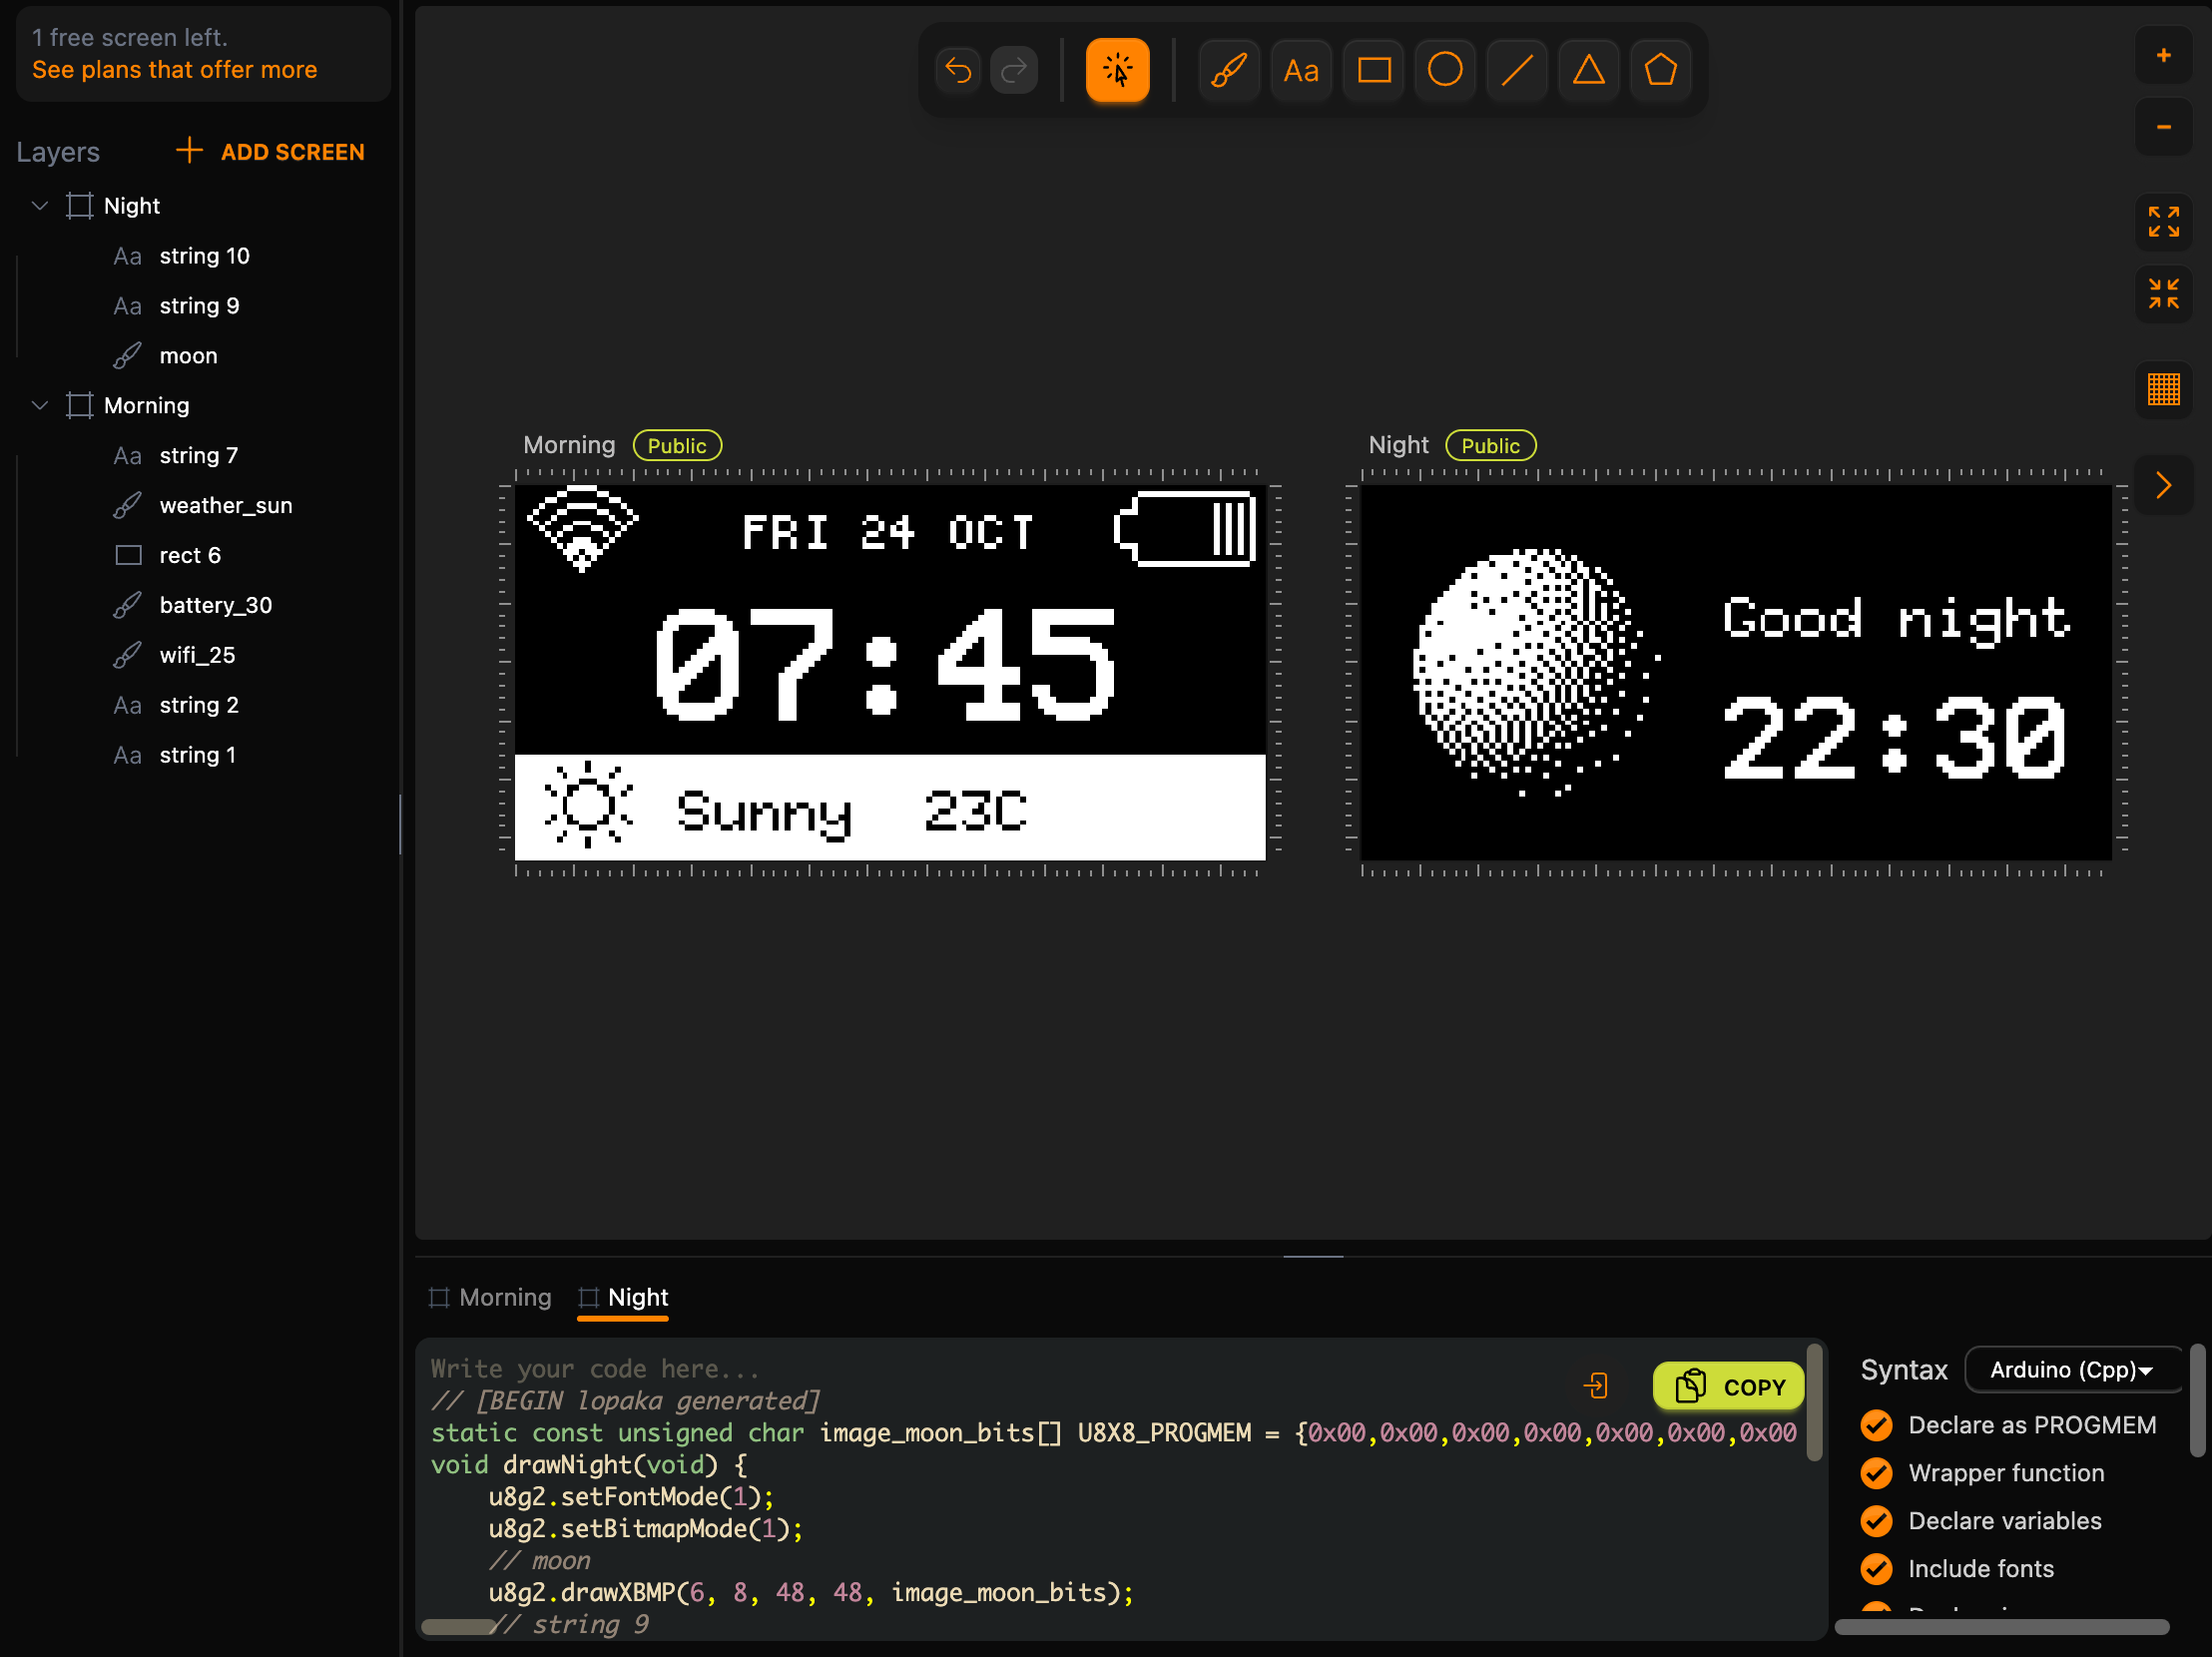Click the Public badge on Night screen
The width and height of the screenshot is (2212, 1657).
pos(1490,446)
